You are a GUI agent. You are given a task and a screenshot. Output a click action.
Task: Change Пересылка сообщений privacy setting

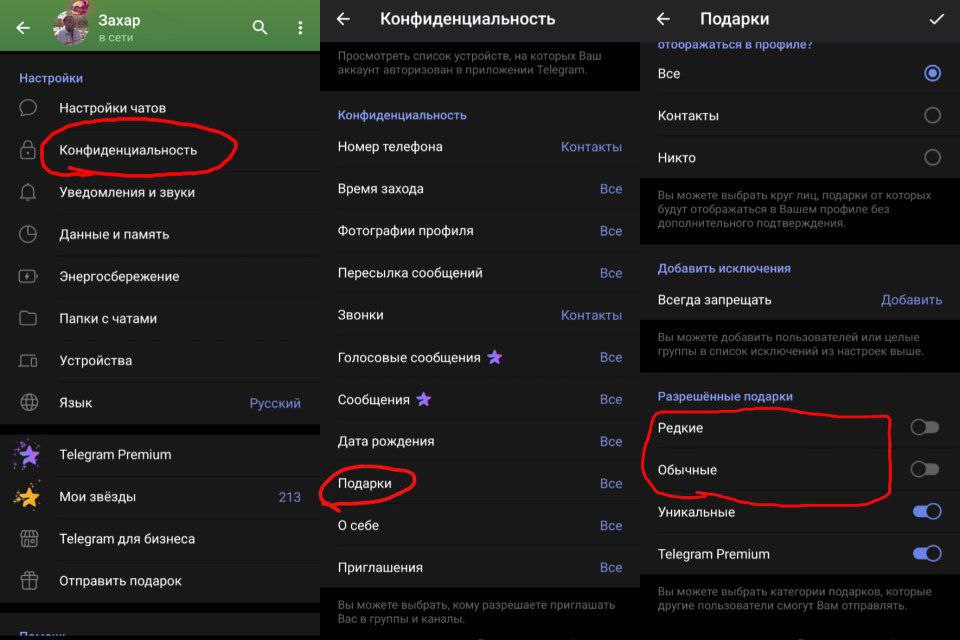(x=480, y=273)
